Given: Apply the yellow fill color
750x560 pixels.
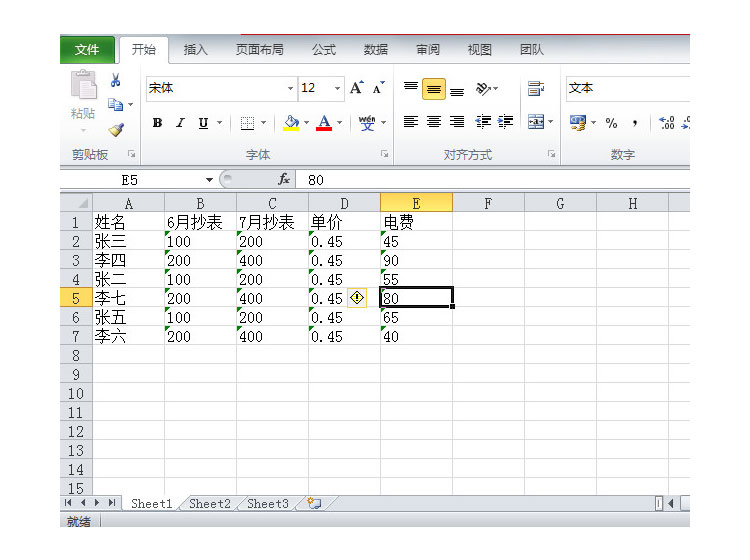Looking at the screenshot, I should tap(291, 123).
